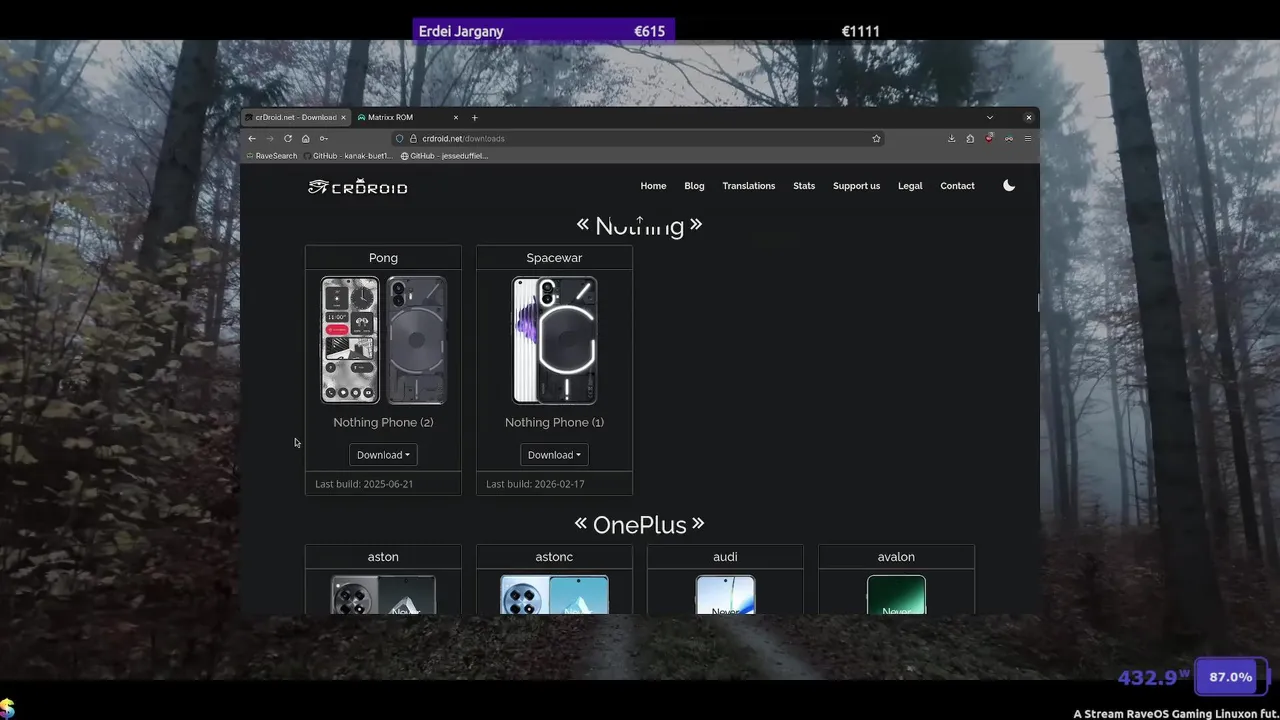Click the Pong codename header
The width and height of the screenshot is (1280, 720).
tap(383, 258)
